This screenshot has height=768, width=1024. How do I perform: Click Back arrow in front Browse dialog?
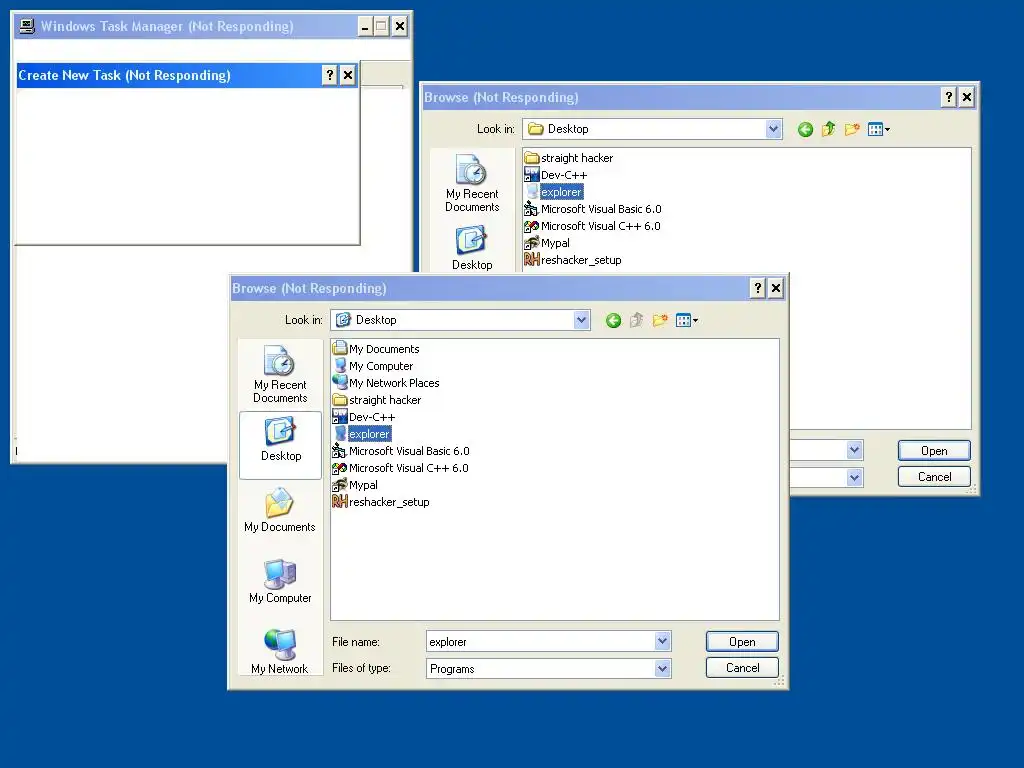click(613, 320)
